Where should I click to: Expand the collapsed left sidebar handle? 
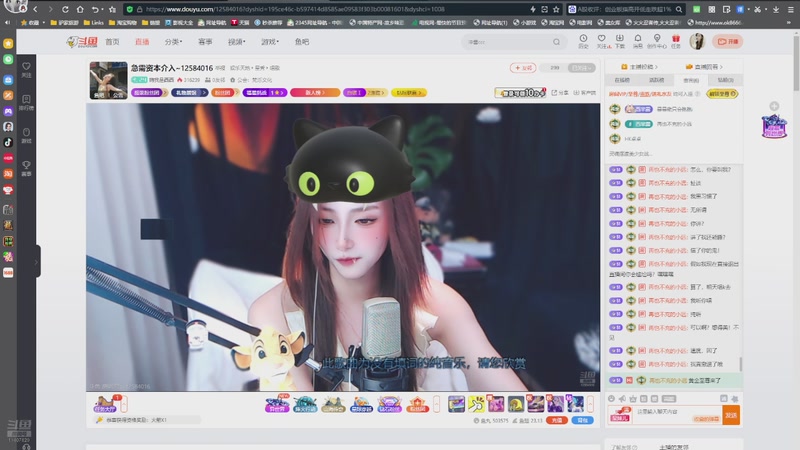pyautogui.click(x=37, y=262)
